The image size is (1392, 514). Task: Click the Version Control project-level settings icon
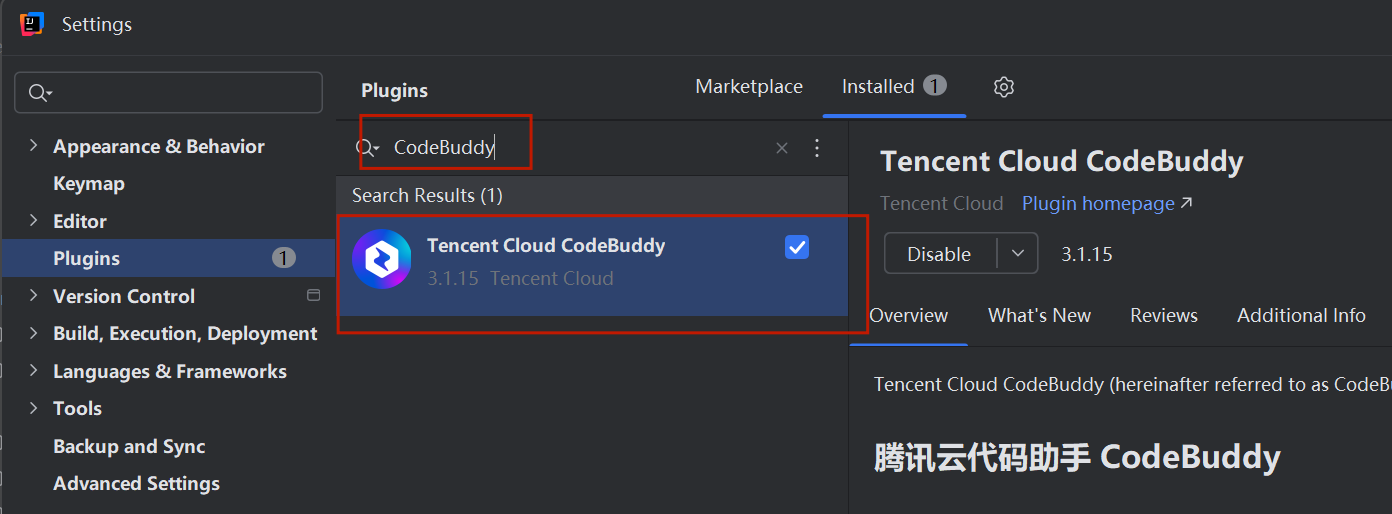pyautogui.click(x=313, y=295)
